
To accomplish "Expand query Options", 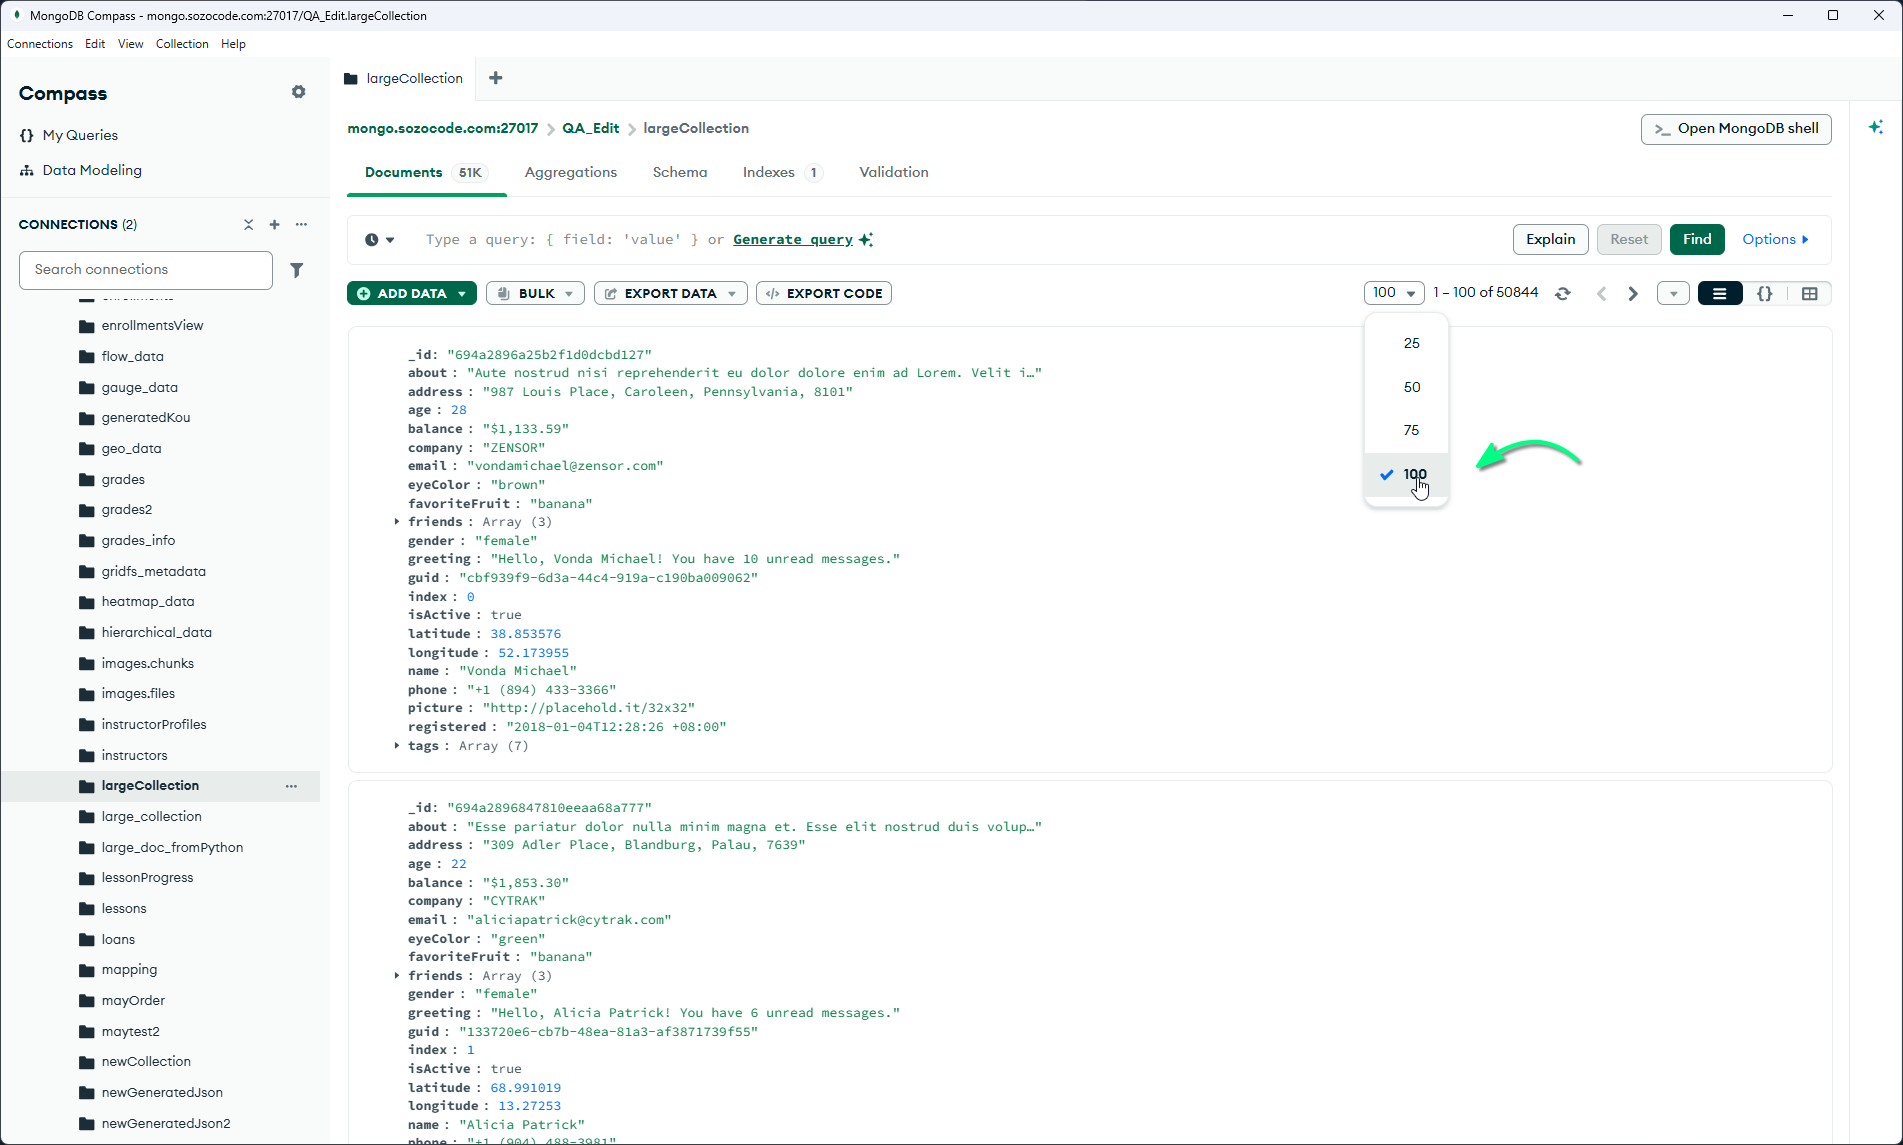I will [1775, 240].
